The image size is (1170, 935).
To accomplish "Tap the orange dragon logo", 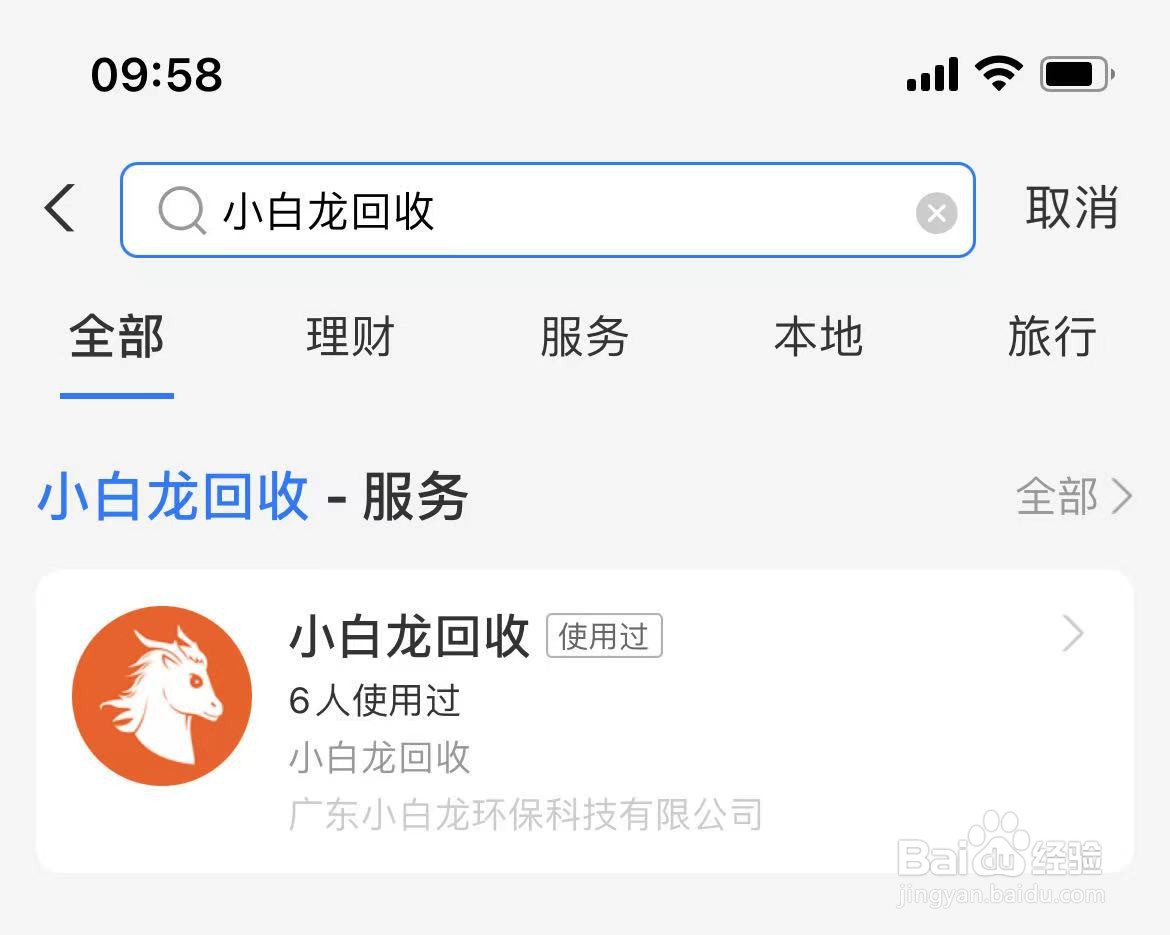I will (x=162, y=695).
